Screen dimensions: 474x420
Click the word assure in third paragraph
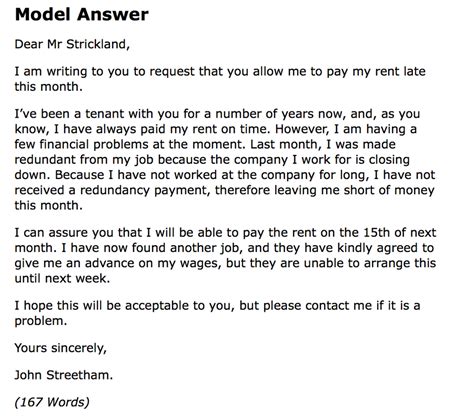click(x=68, y=233)
